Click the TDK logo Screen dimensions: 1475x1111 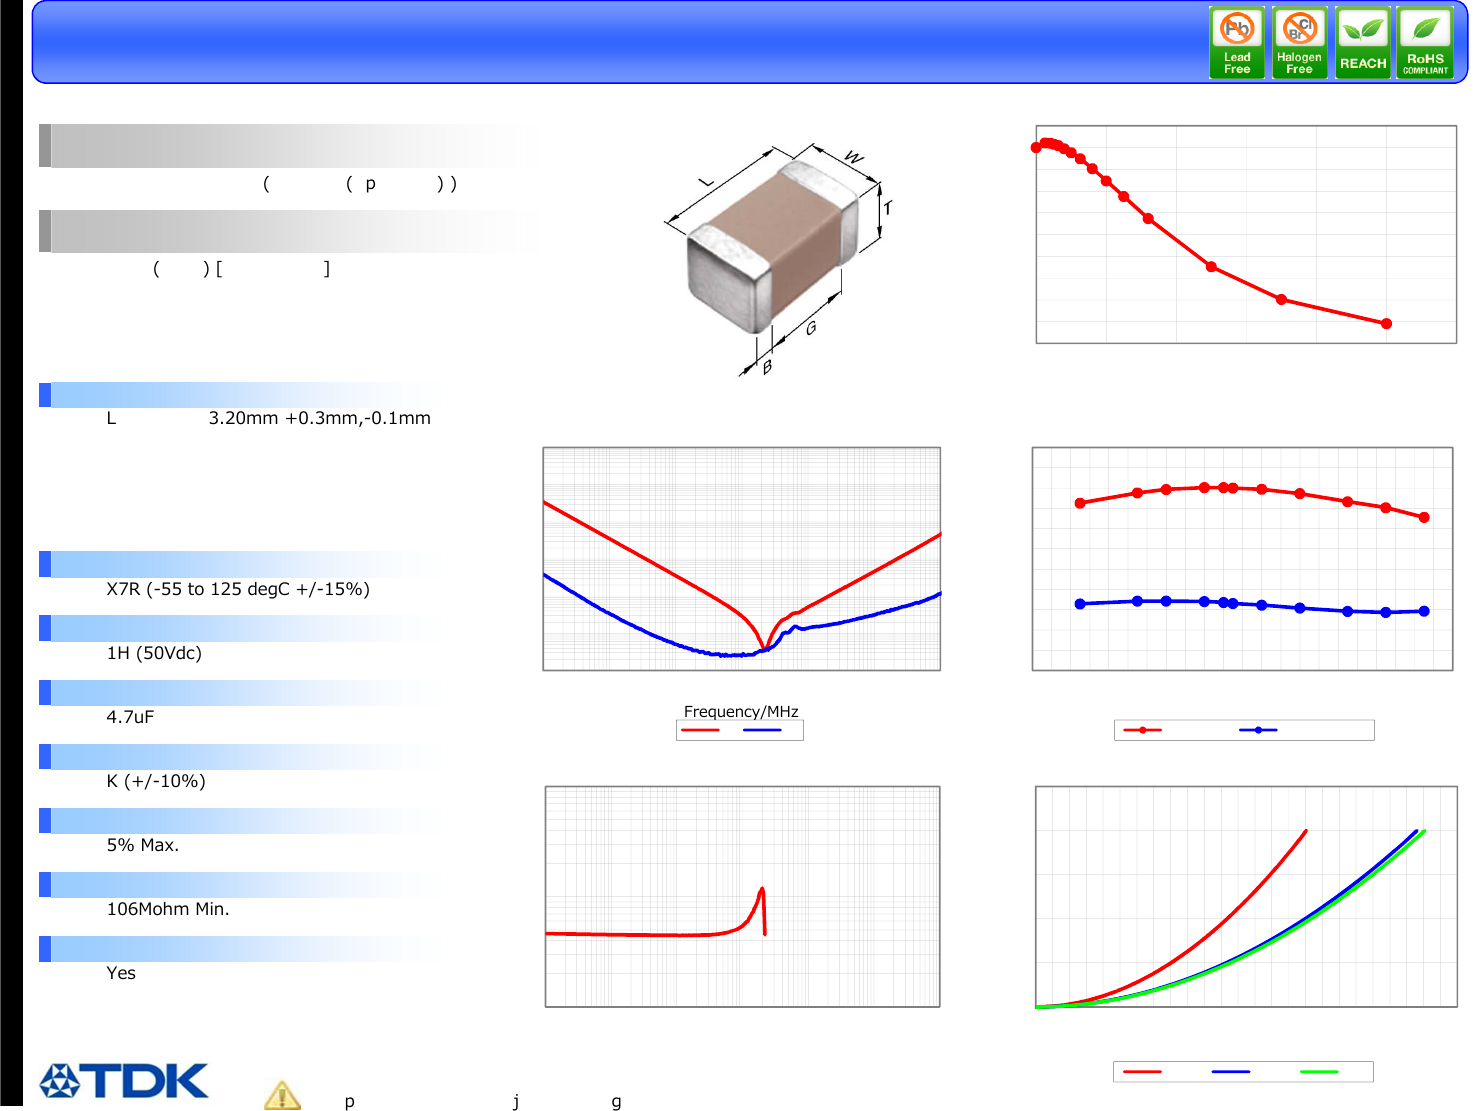pyautogui.click(x=124, y=1081)
